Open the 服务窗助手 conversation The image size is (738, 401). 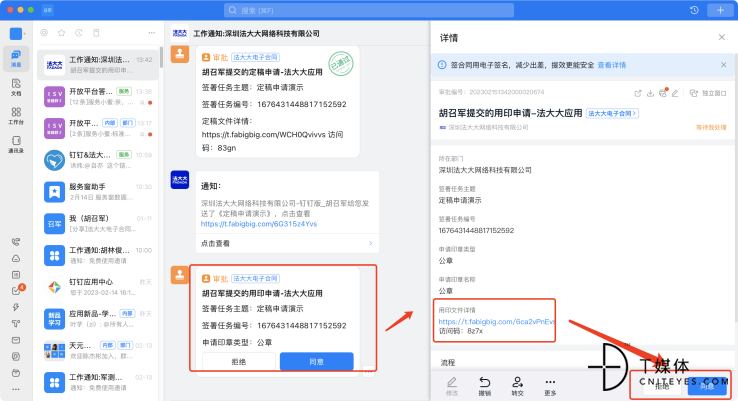pos(98,192)
